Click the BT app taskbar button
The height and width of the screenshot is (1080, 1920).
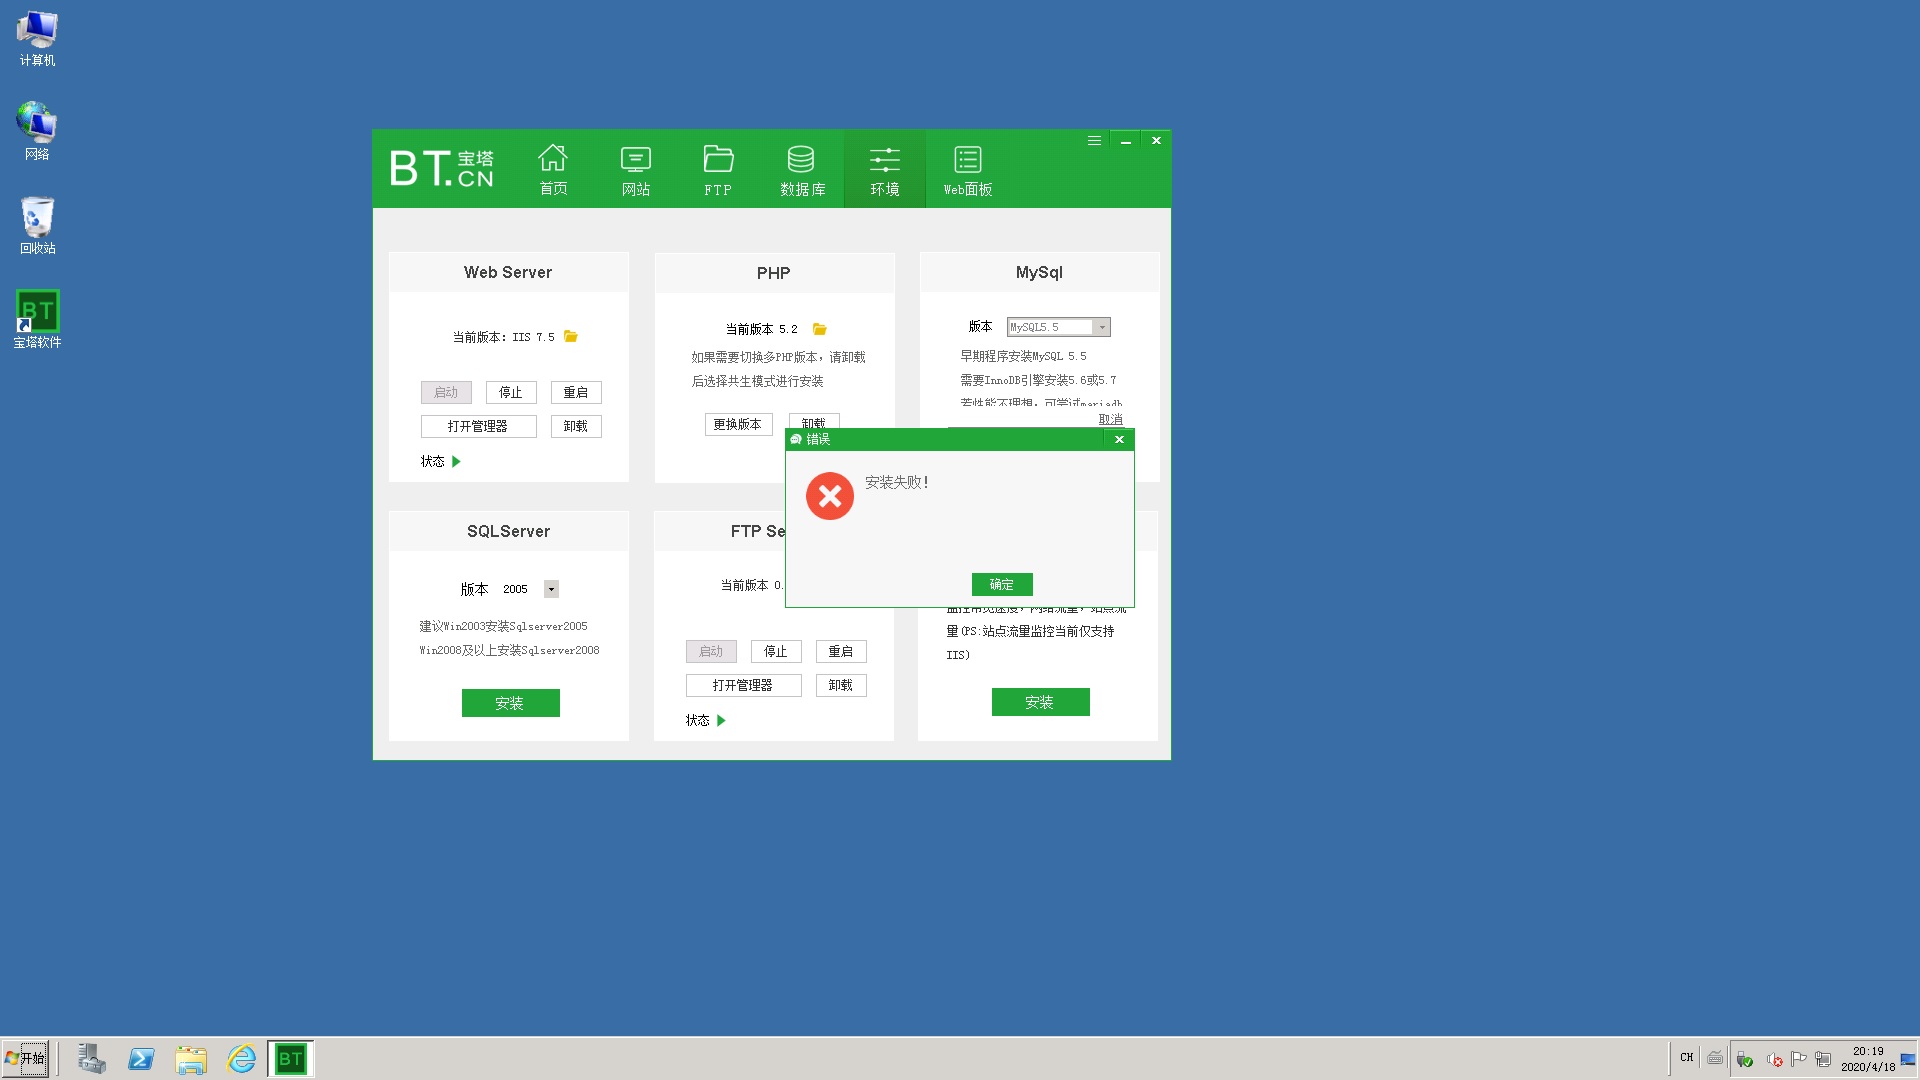tap(291, 1059)
